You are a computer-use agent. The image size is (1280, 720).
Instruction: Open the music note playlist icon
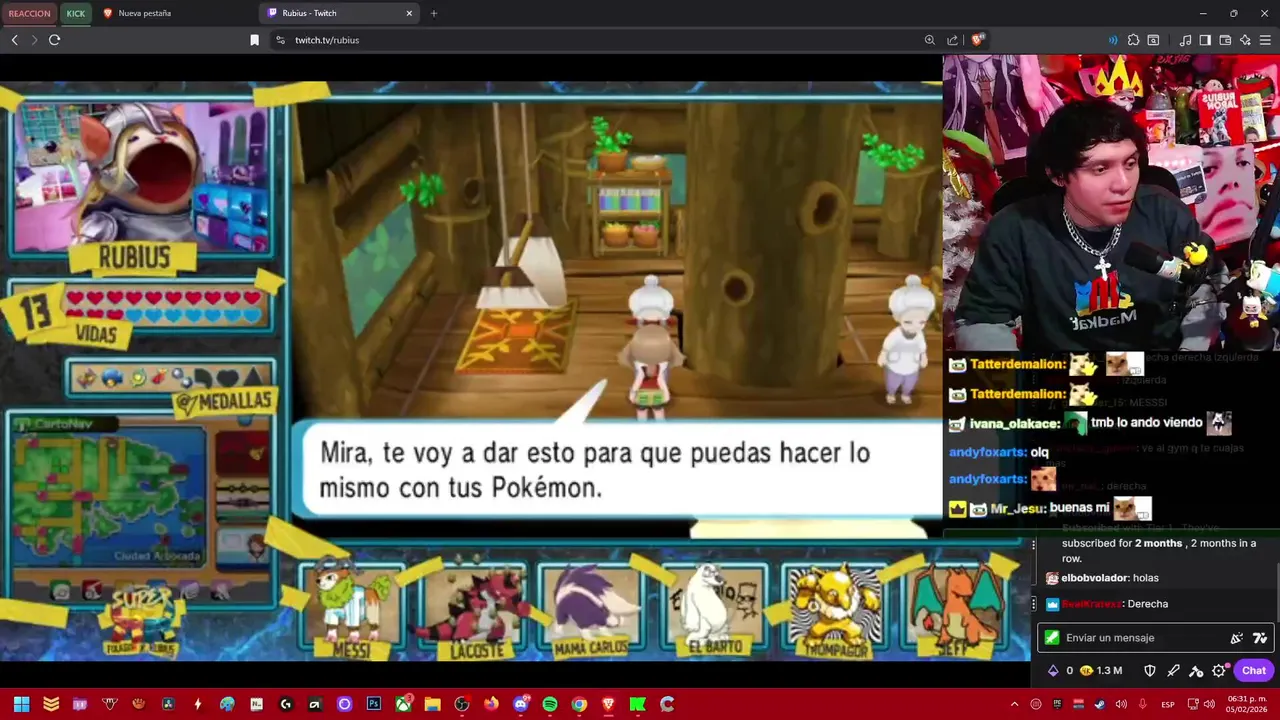click(x=1186, y=40)
